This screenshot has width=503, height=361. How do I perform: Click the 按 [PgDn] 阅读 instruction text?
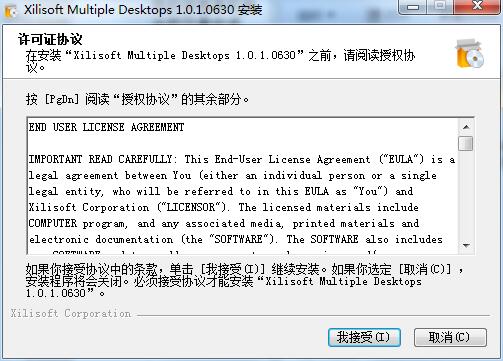click(x=137, y=99)
